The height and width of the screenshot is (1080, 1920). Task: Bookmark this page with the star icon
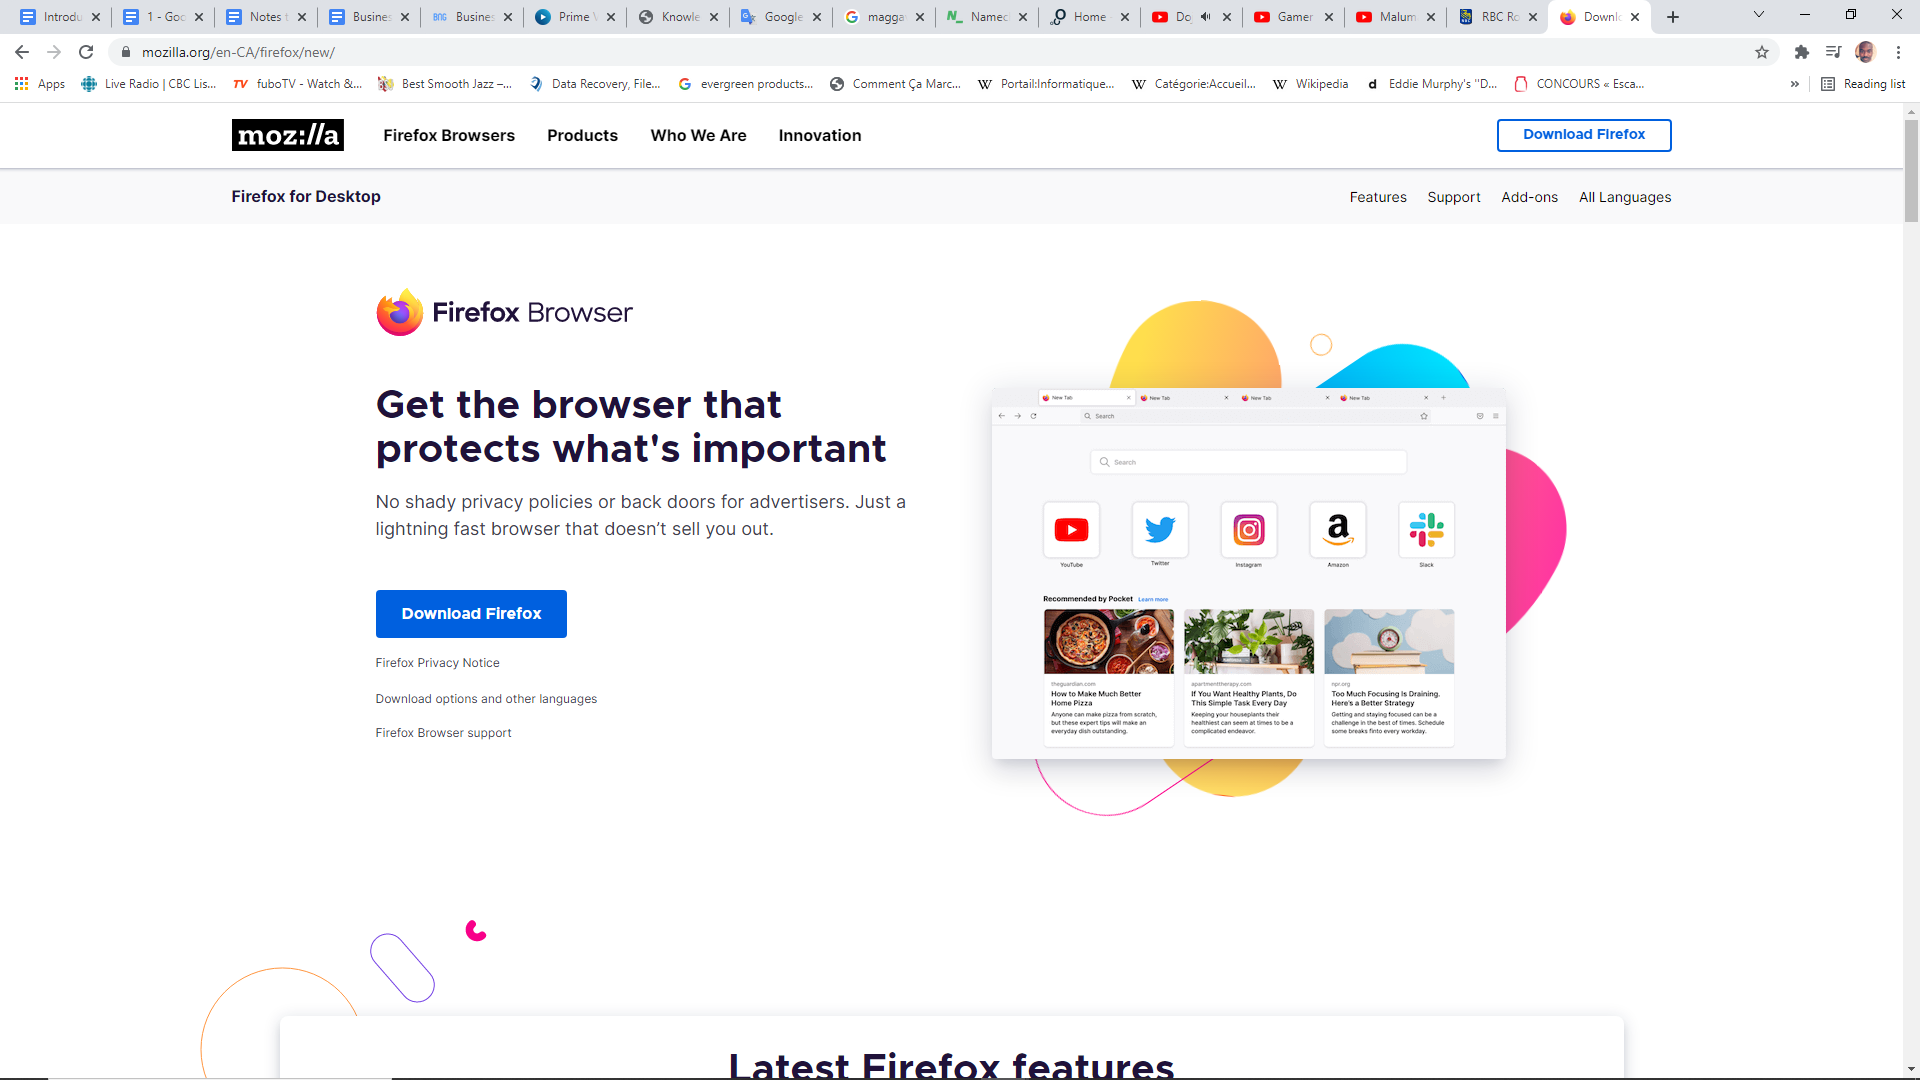(x=1762, y=52)
